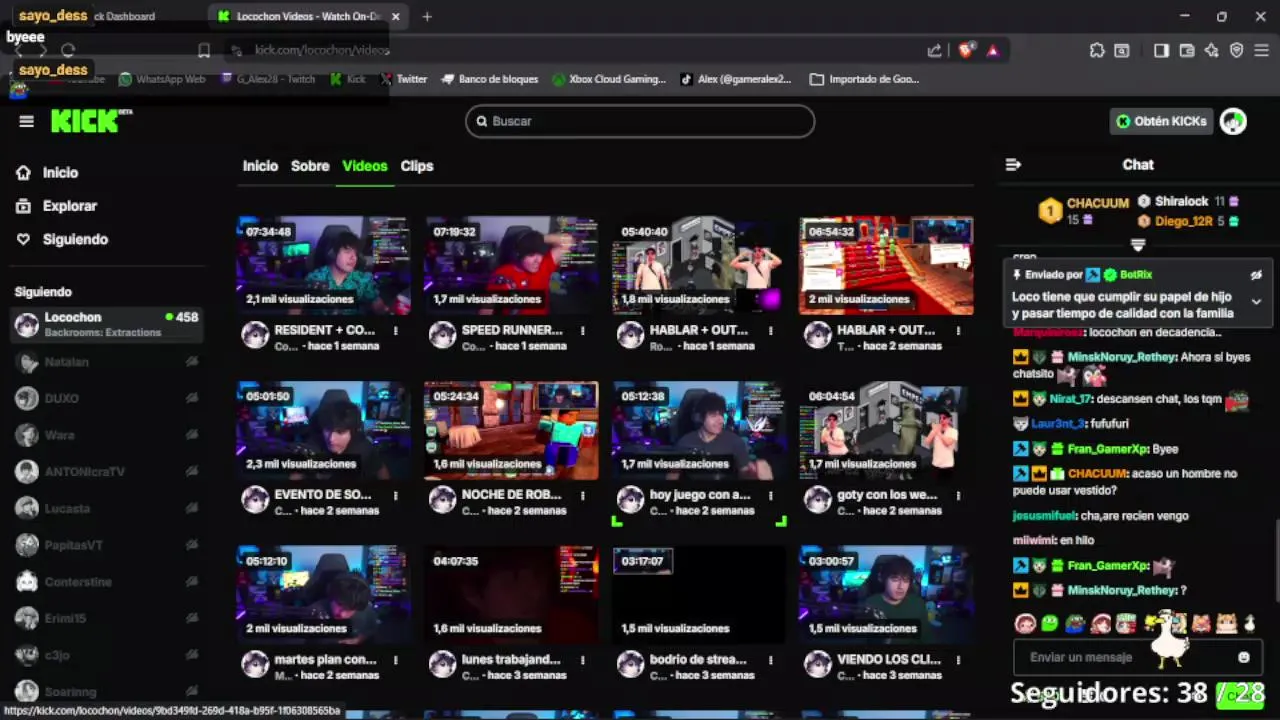Screen dimensions: 1280x720
Task: Click Shiralock in gift leaderboard
Action: (x=1181, y=201)
